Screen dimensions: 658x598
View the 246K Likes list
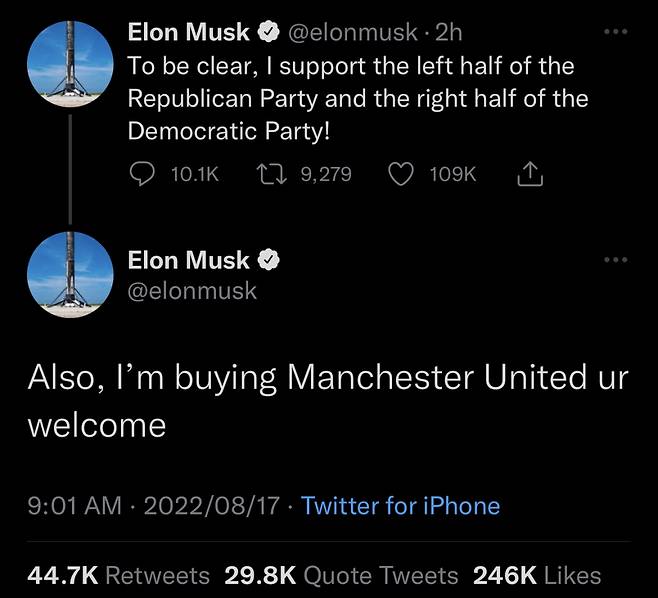click(537, 575)
